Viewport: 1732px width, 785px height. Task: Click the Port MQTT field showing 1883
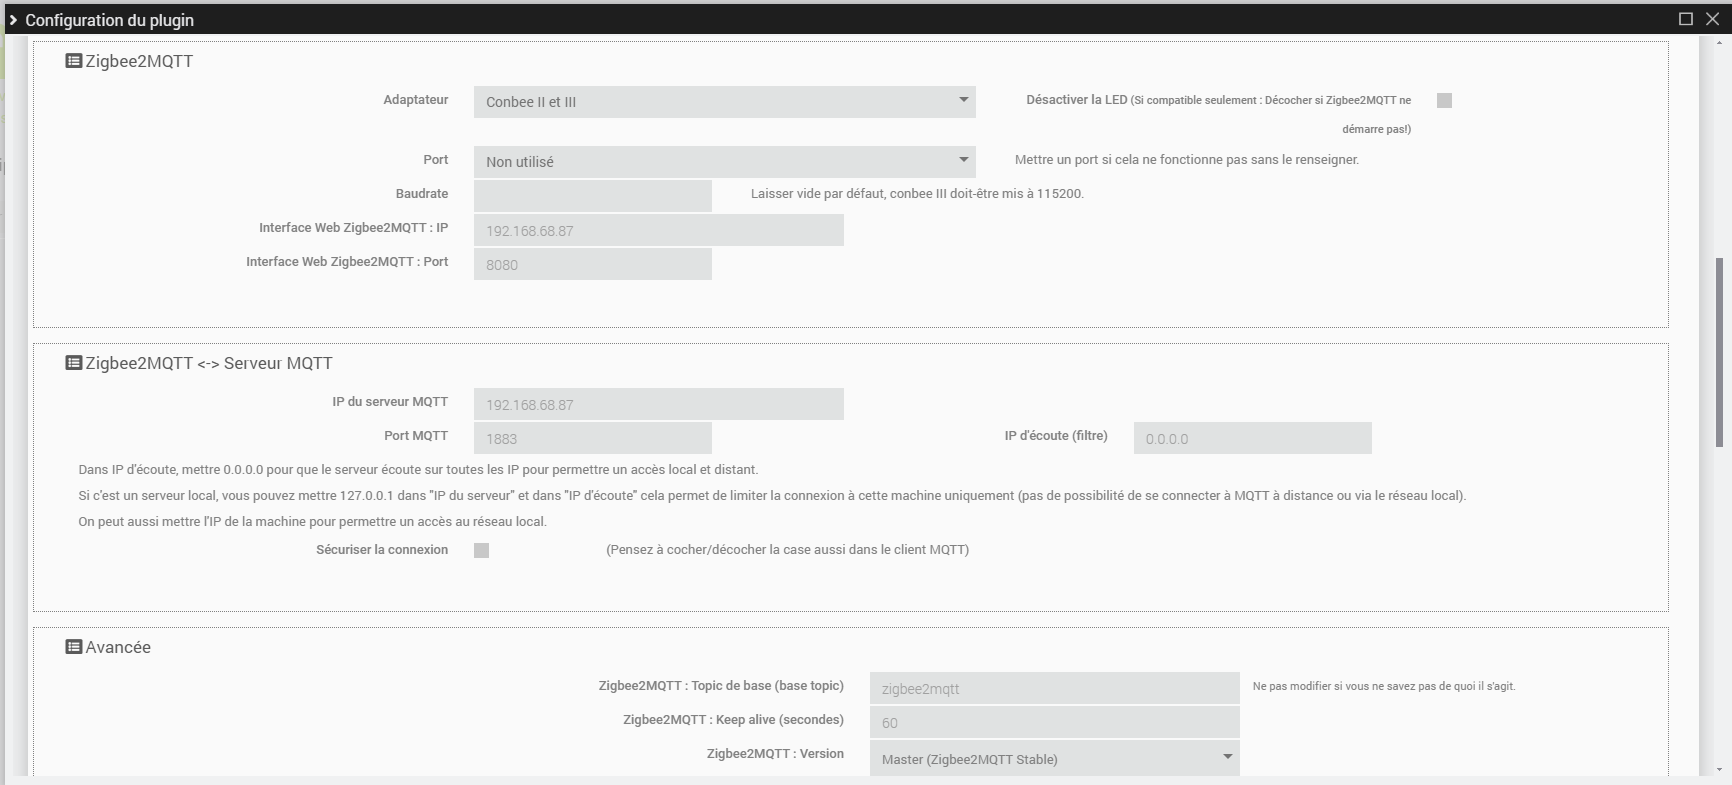coord(593,438)
